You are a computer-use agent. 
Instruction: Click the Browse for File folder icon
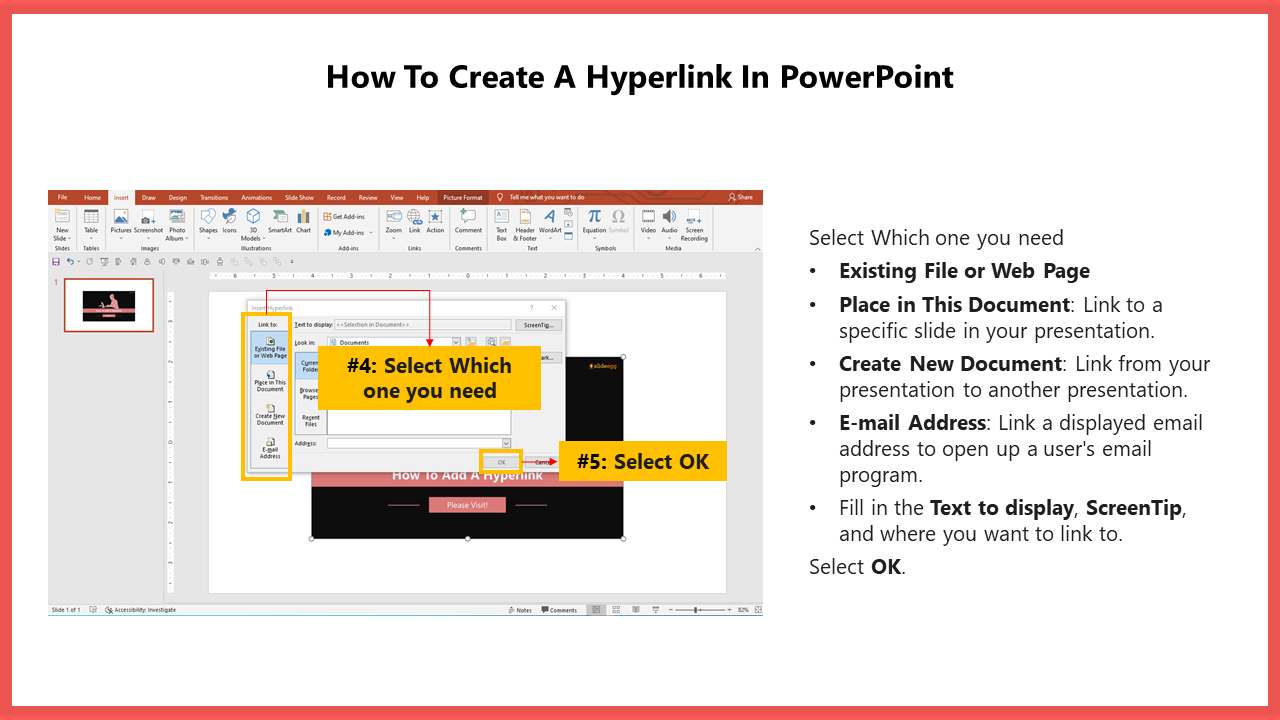506,342
